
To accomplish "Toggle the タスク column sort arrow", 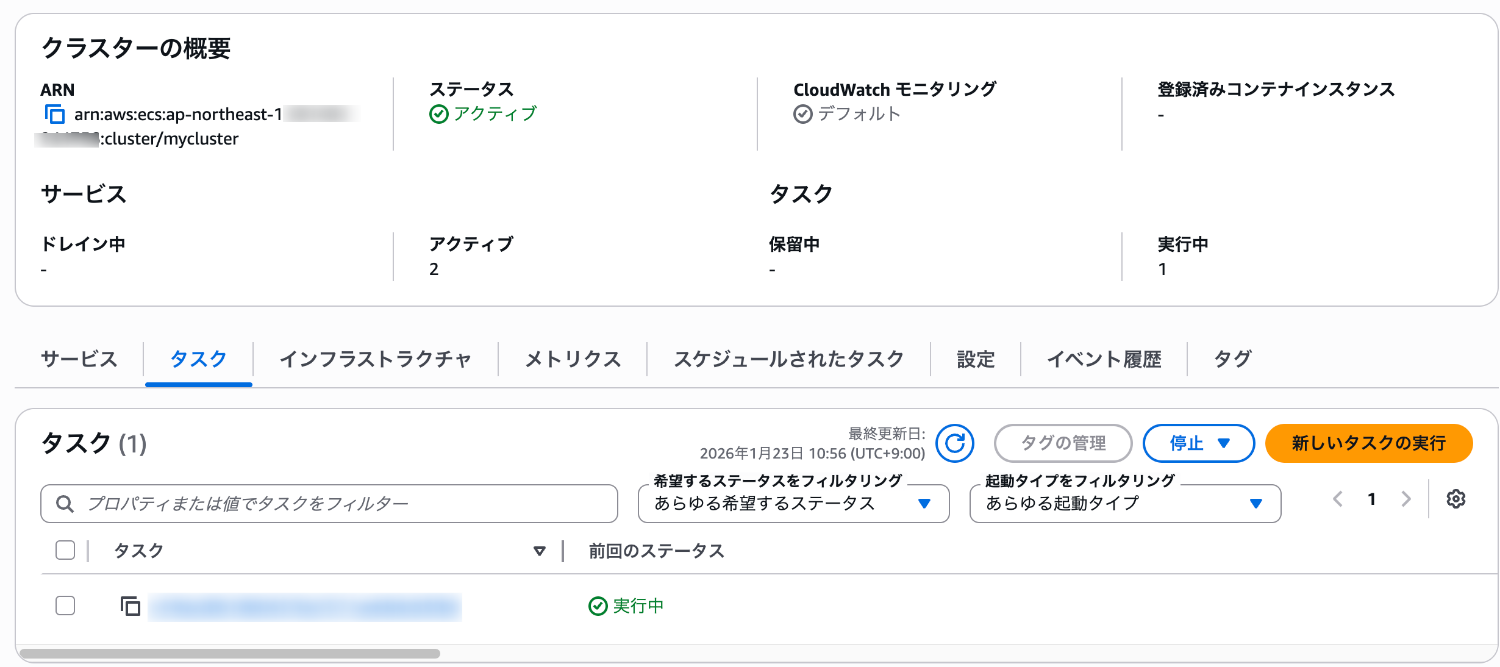I will (540, 550).
